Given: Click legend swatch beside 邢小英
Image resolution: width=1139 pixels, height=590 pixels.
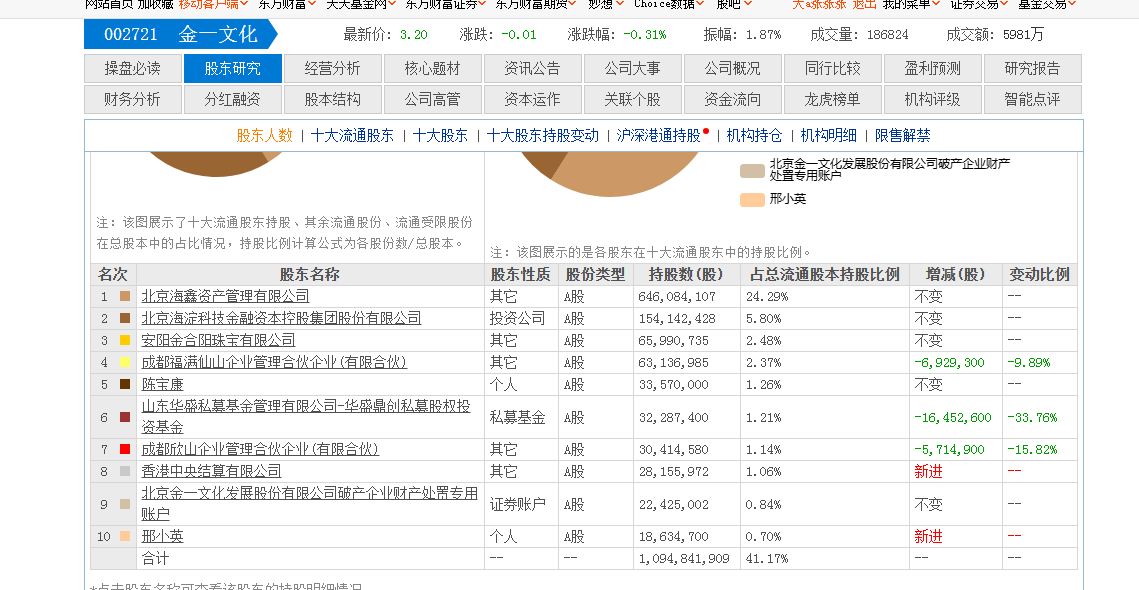Looking at the screenshot, I should pyautogui.click(x=752, y=200).
